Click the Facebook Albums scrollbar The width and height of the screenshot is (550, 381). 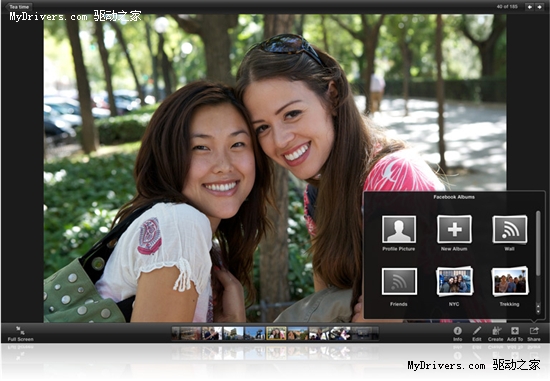(x=538, y=243)
